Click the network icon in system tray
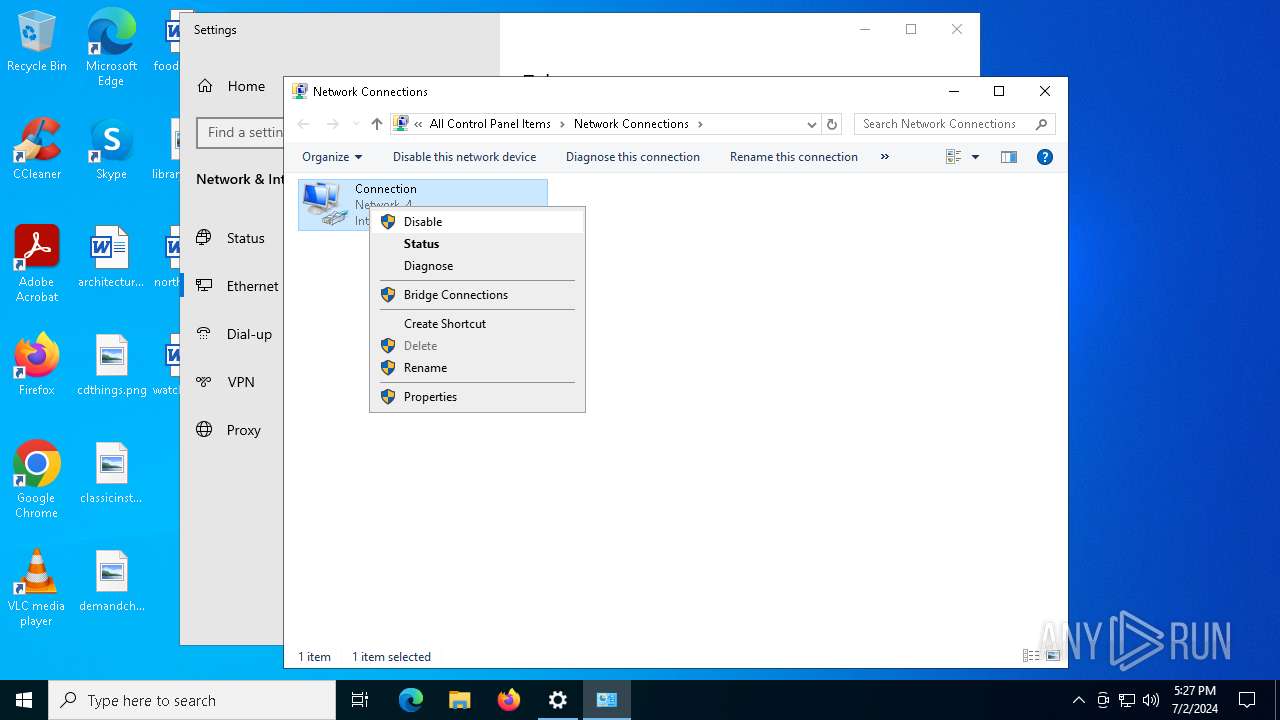This screenshot has height=720, width=1280. tap(1127, 700)
